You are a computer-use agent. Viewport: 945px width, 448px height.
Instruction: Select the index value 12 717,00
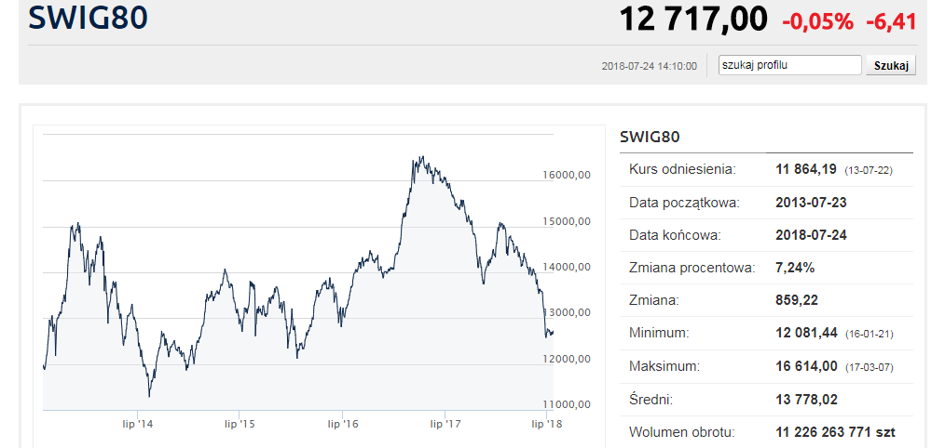click(694, 19)
